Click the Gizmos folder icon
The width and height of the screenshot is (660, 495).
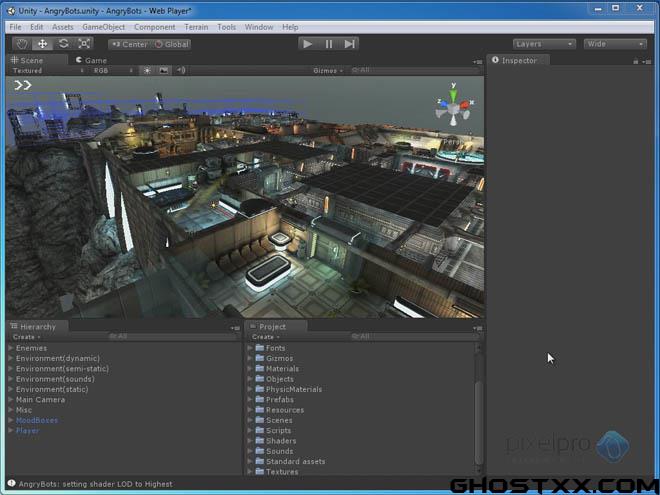[260, 358]
